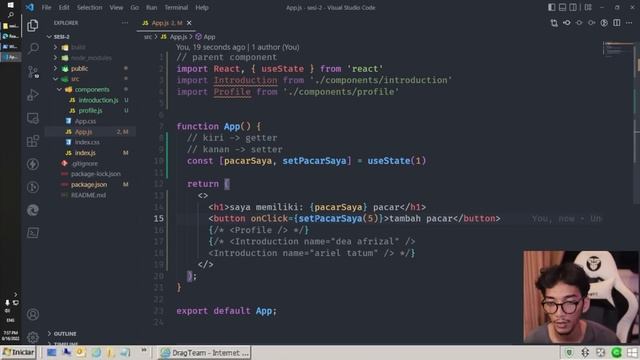Click the Windows logo in left strip
The image size is (640, 360).
(10, 4)
